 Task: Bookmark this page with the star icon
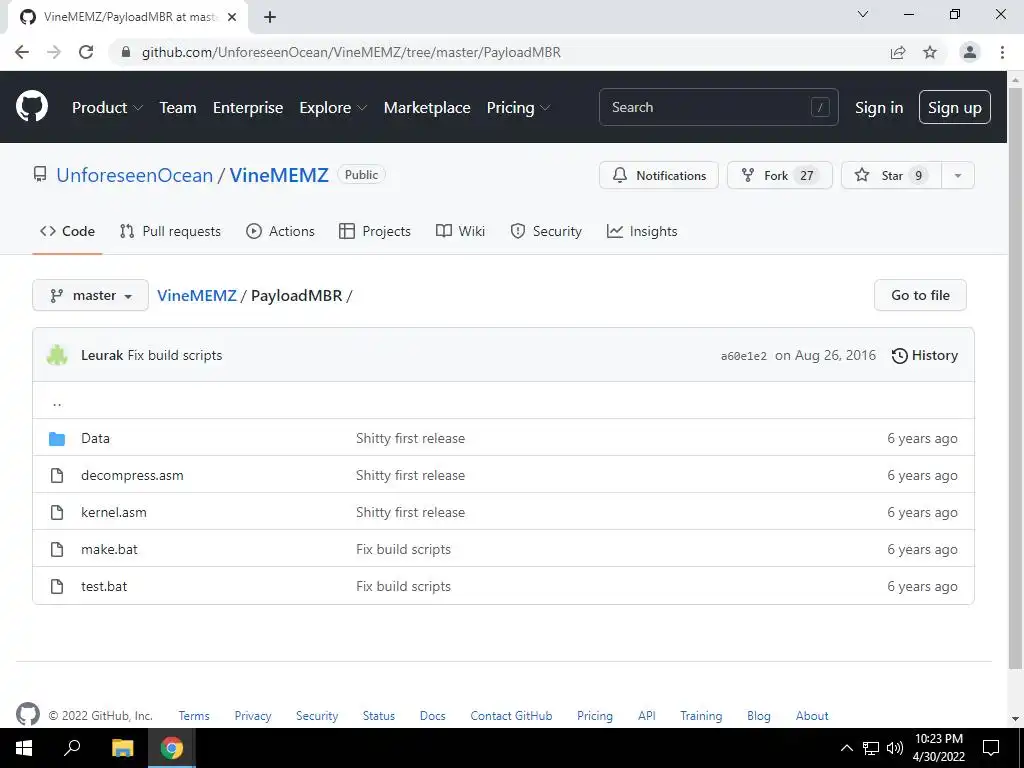tap(930, 52)
